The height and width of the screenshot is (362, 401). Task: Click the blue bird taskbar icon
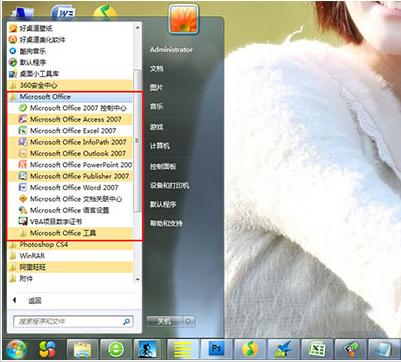[x=283, y=349]
